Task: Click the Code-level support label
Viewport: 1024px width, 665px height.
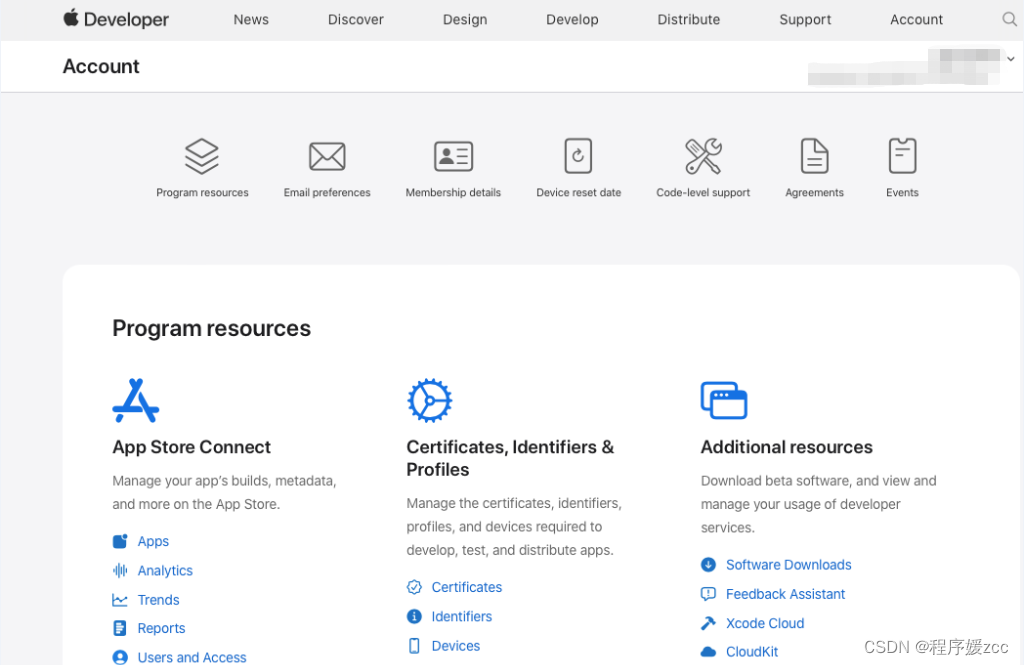Action: (703, 193)
